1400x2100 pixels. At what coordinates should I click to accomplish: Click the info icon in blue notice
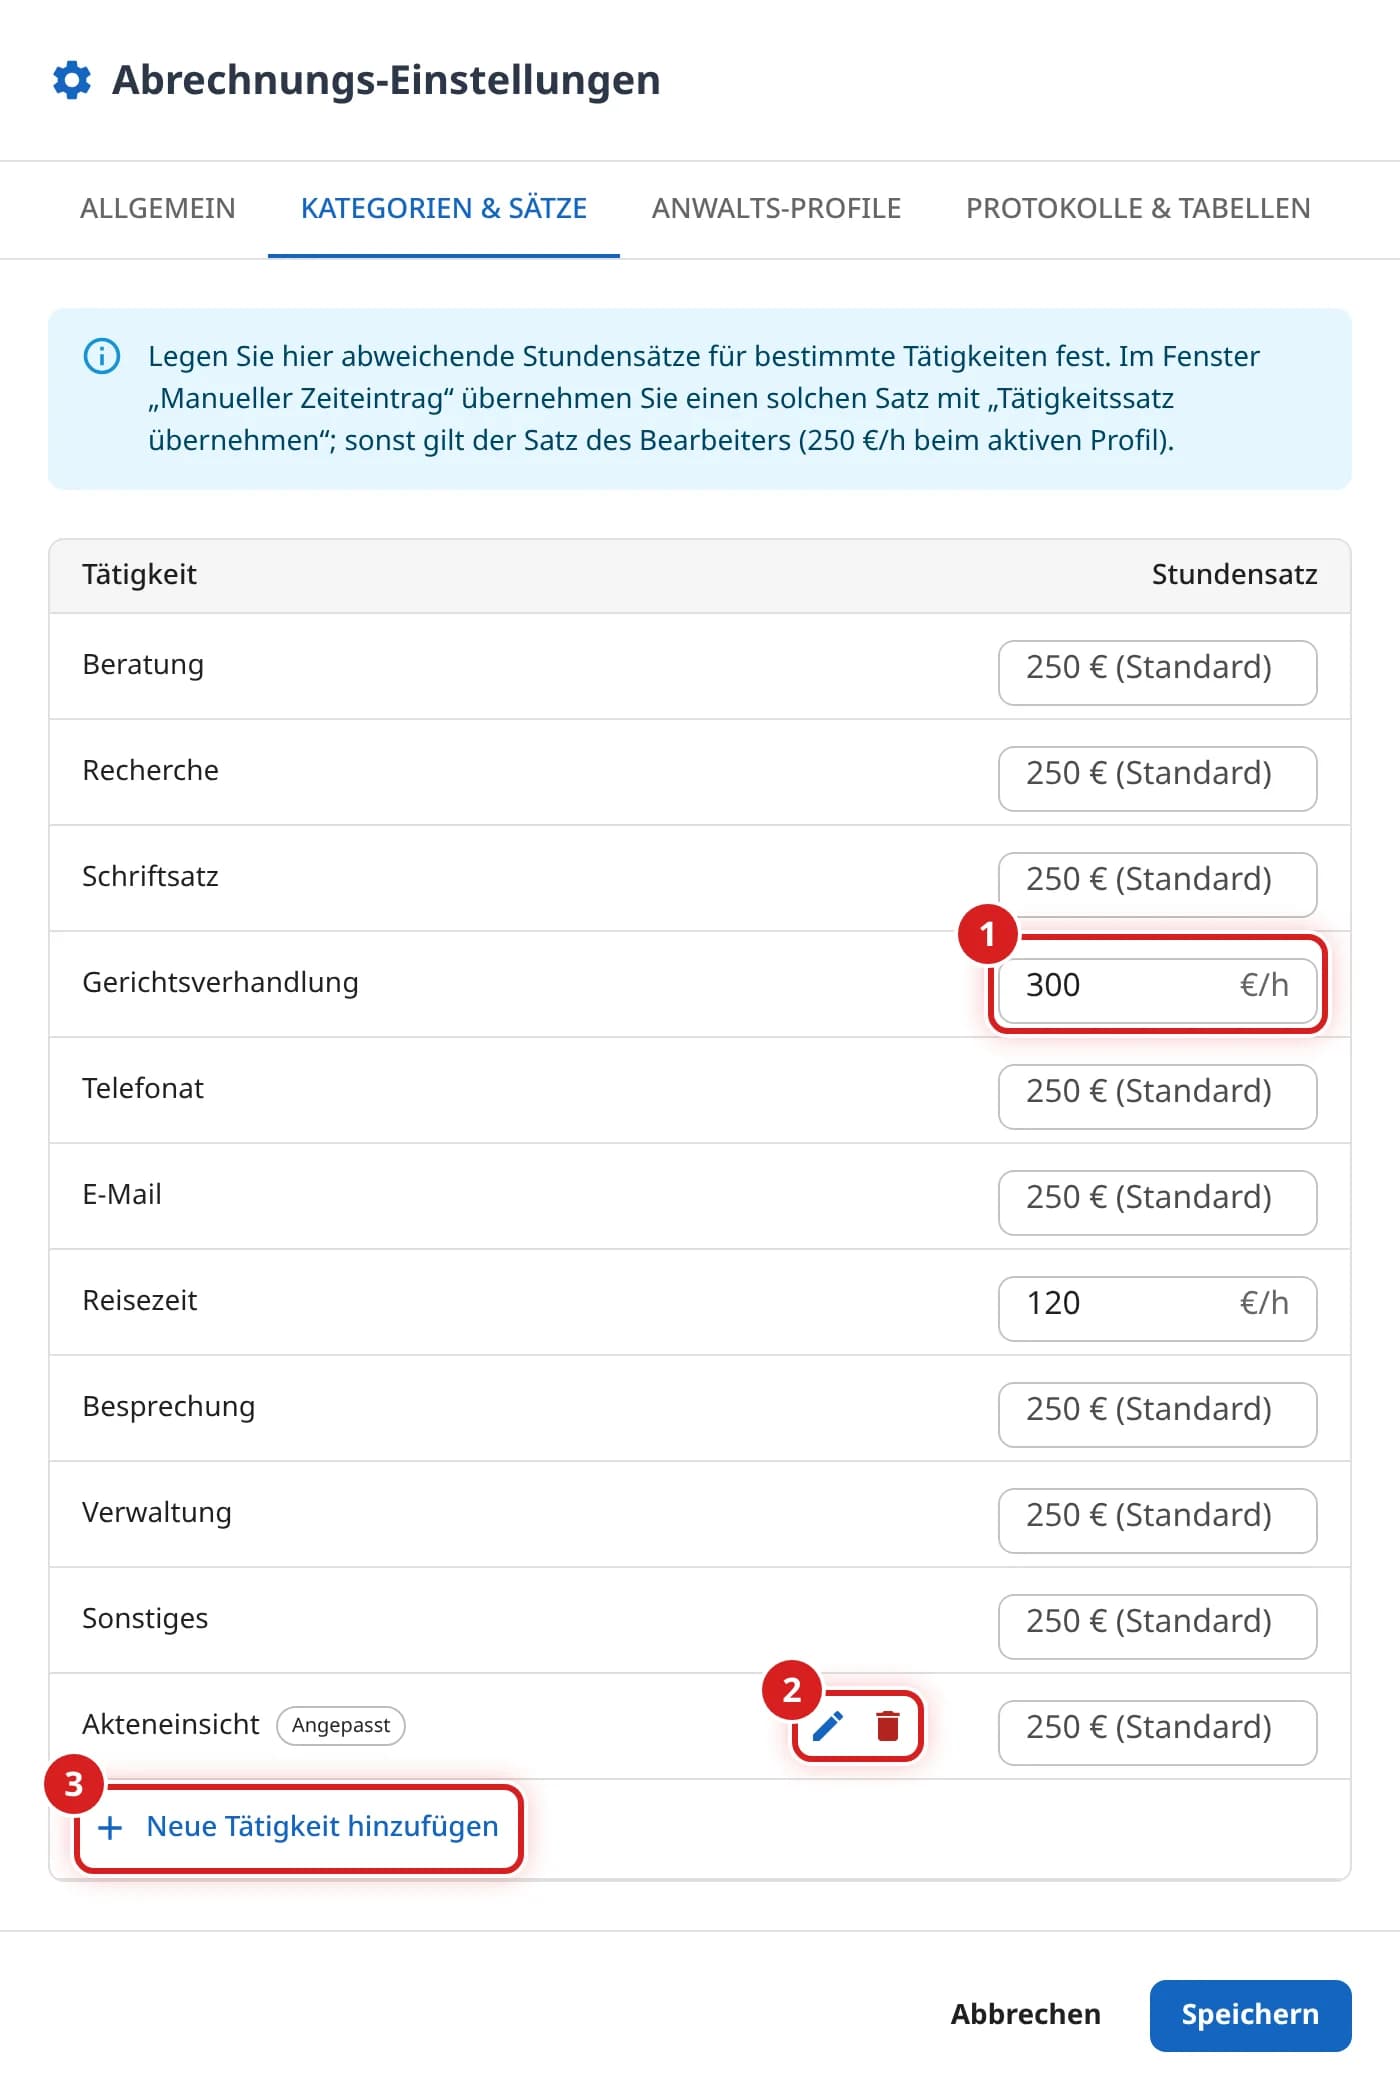coord(102,356)
